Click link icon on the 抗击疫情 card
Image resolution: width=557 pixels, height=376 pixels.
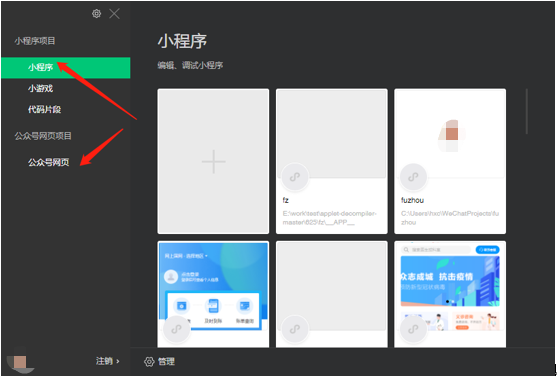pyautogui.click(x=413, y=329)
